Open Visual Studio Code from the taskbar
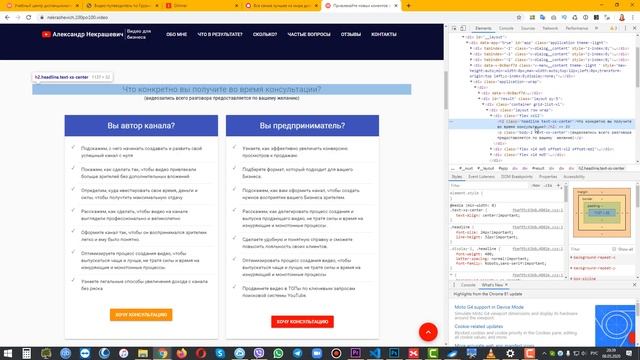The height and width of the screenshot is (360, 640). coord(375,353)
